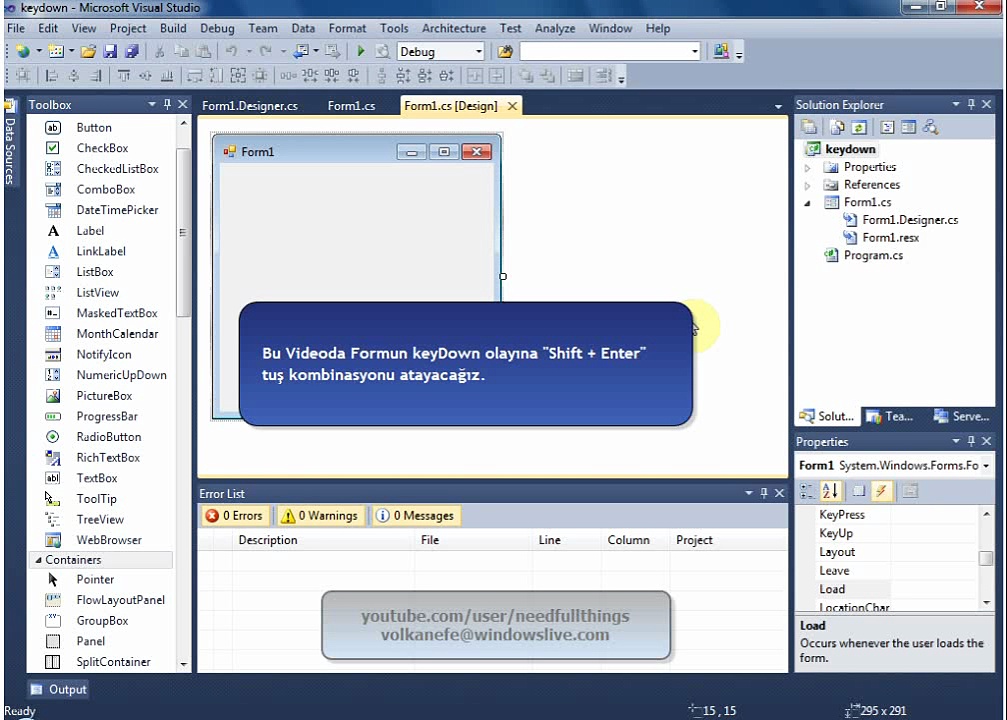1007x720 pixels.
Task: Open the Architecture menu
Action: coord(453,28)
